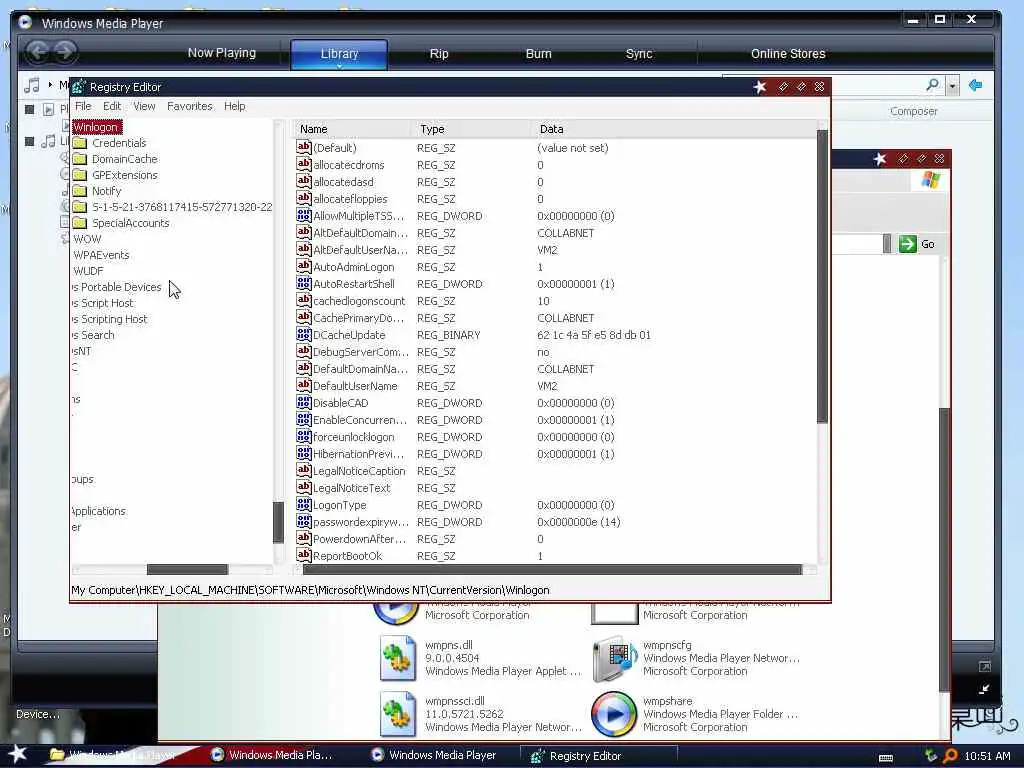This screenshot has width=1024, height=768.
Task: Select the passwordexpirywarning value
Action: click(x=361, y=522)
